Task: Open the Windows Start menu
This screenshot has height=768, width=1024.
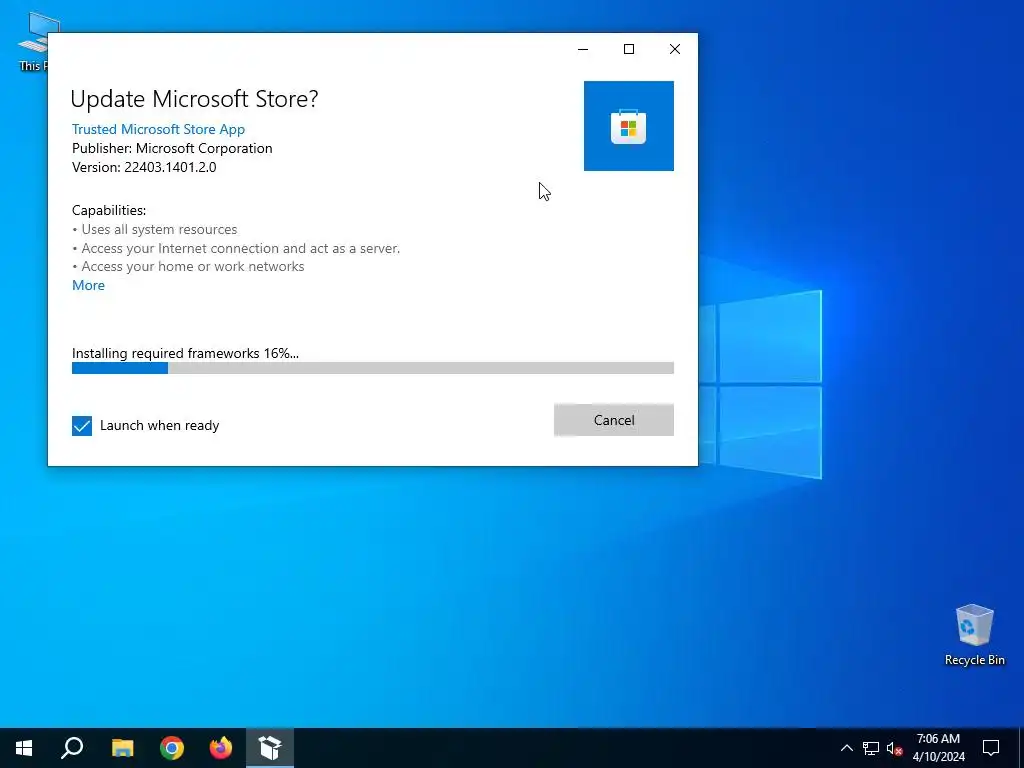Action: point(24,748)
